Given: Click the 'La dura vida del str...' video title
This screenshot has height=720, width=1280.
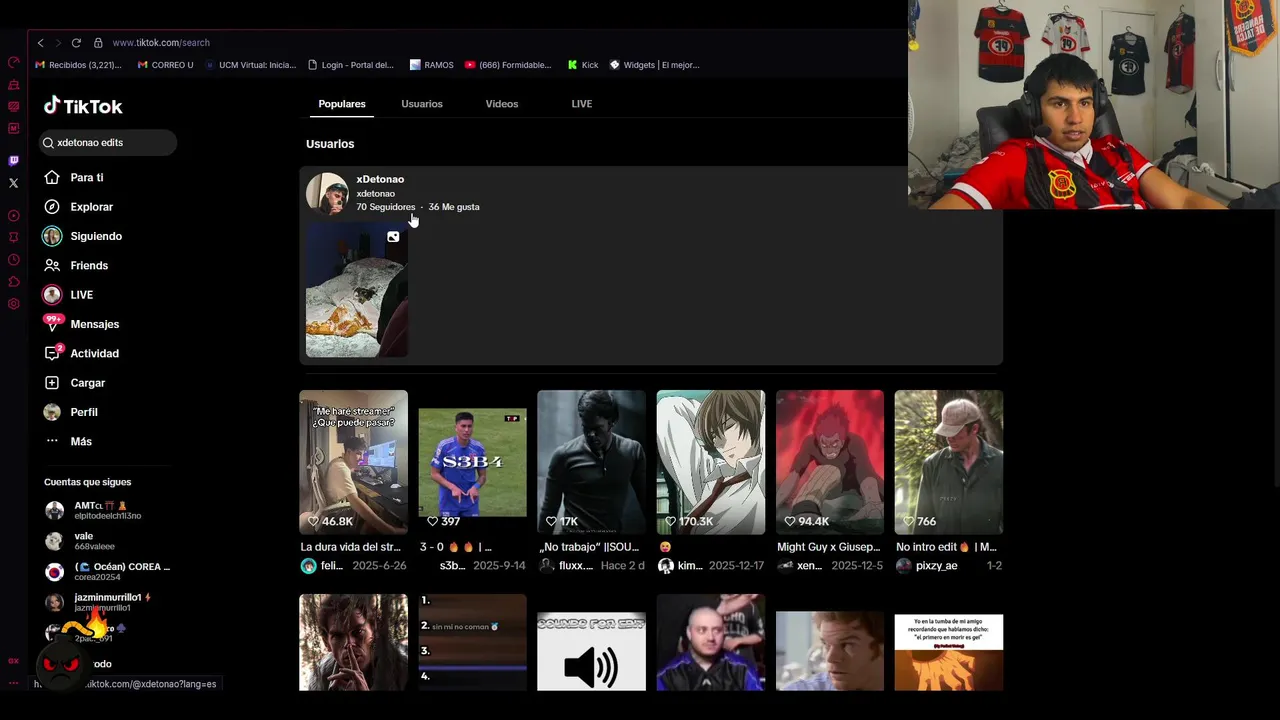Looking at the screenshot, I should click(x=350, y=547).
